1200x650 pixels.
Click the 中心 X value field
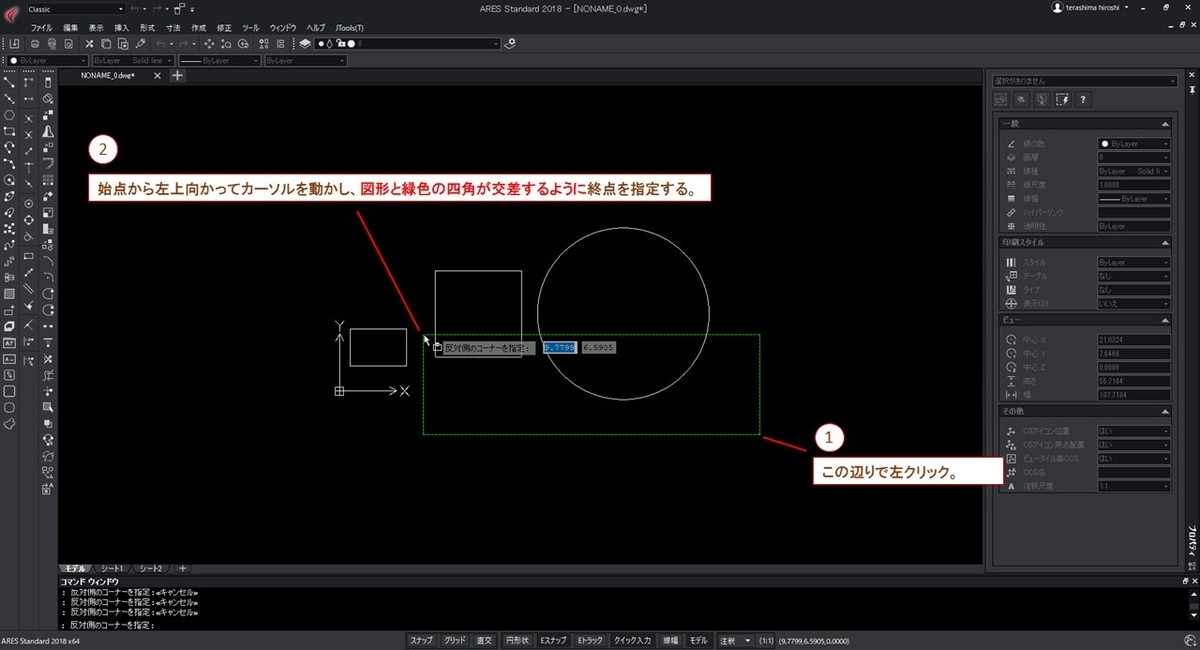tap(1134, 339)
